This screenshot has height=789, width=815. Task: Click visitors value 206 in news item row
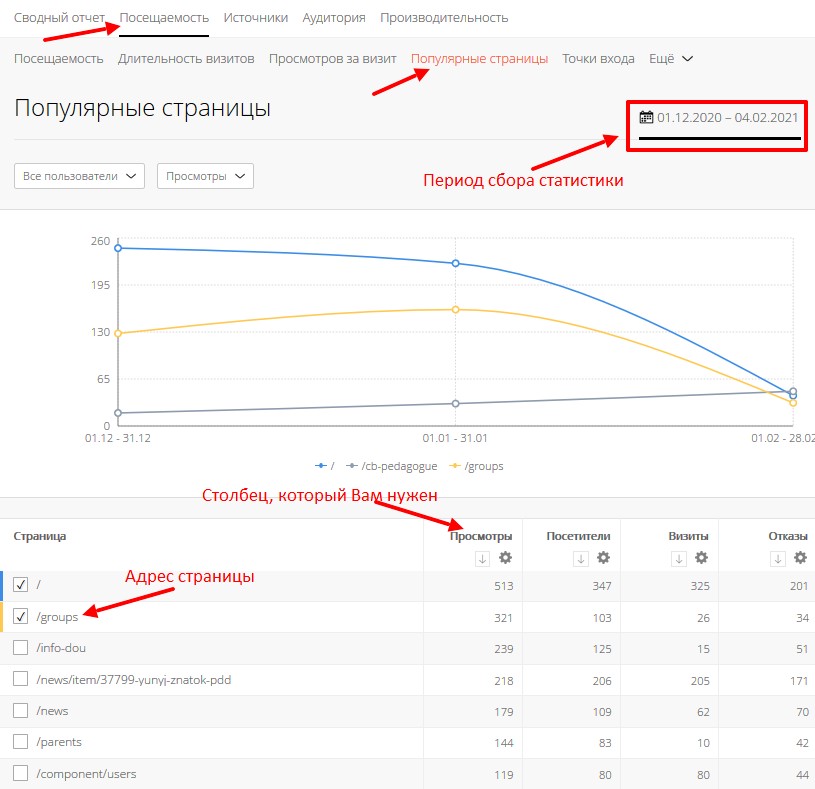602,681
